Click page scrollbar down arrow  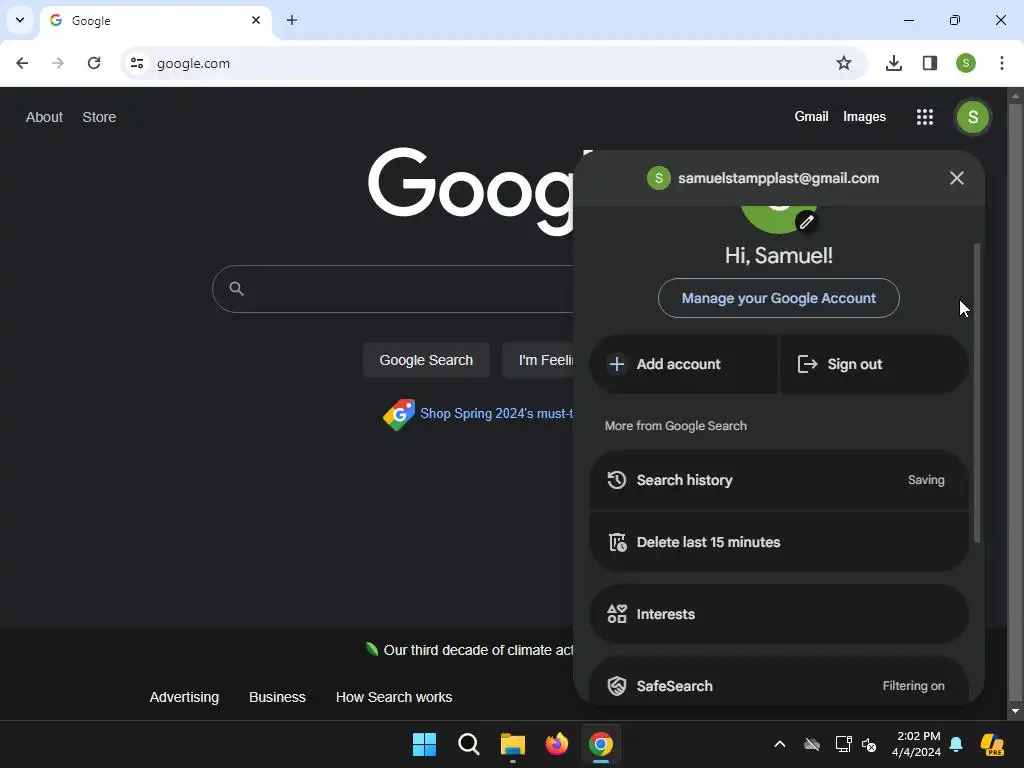pos(1015,711)
